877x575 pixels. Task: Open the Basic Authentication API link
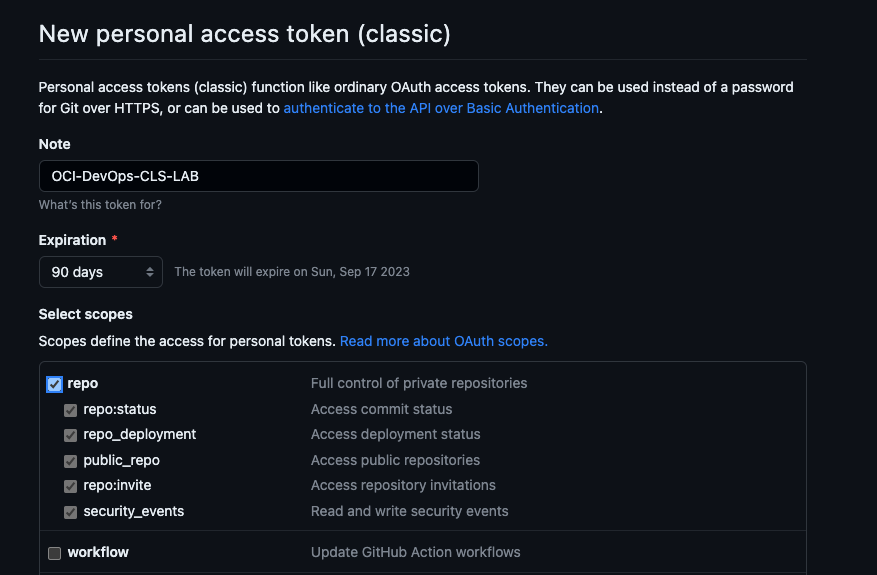pyautogui.click(x=441, y=108)
